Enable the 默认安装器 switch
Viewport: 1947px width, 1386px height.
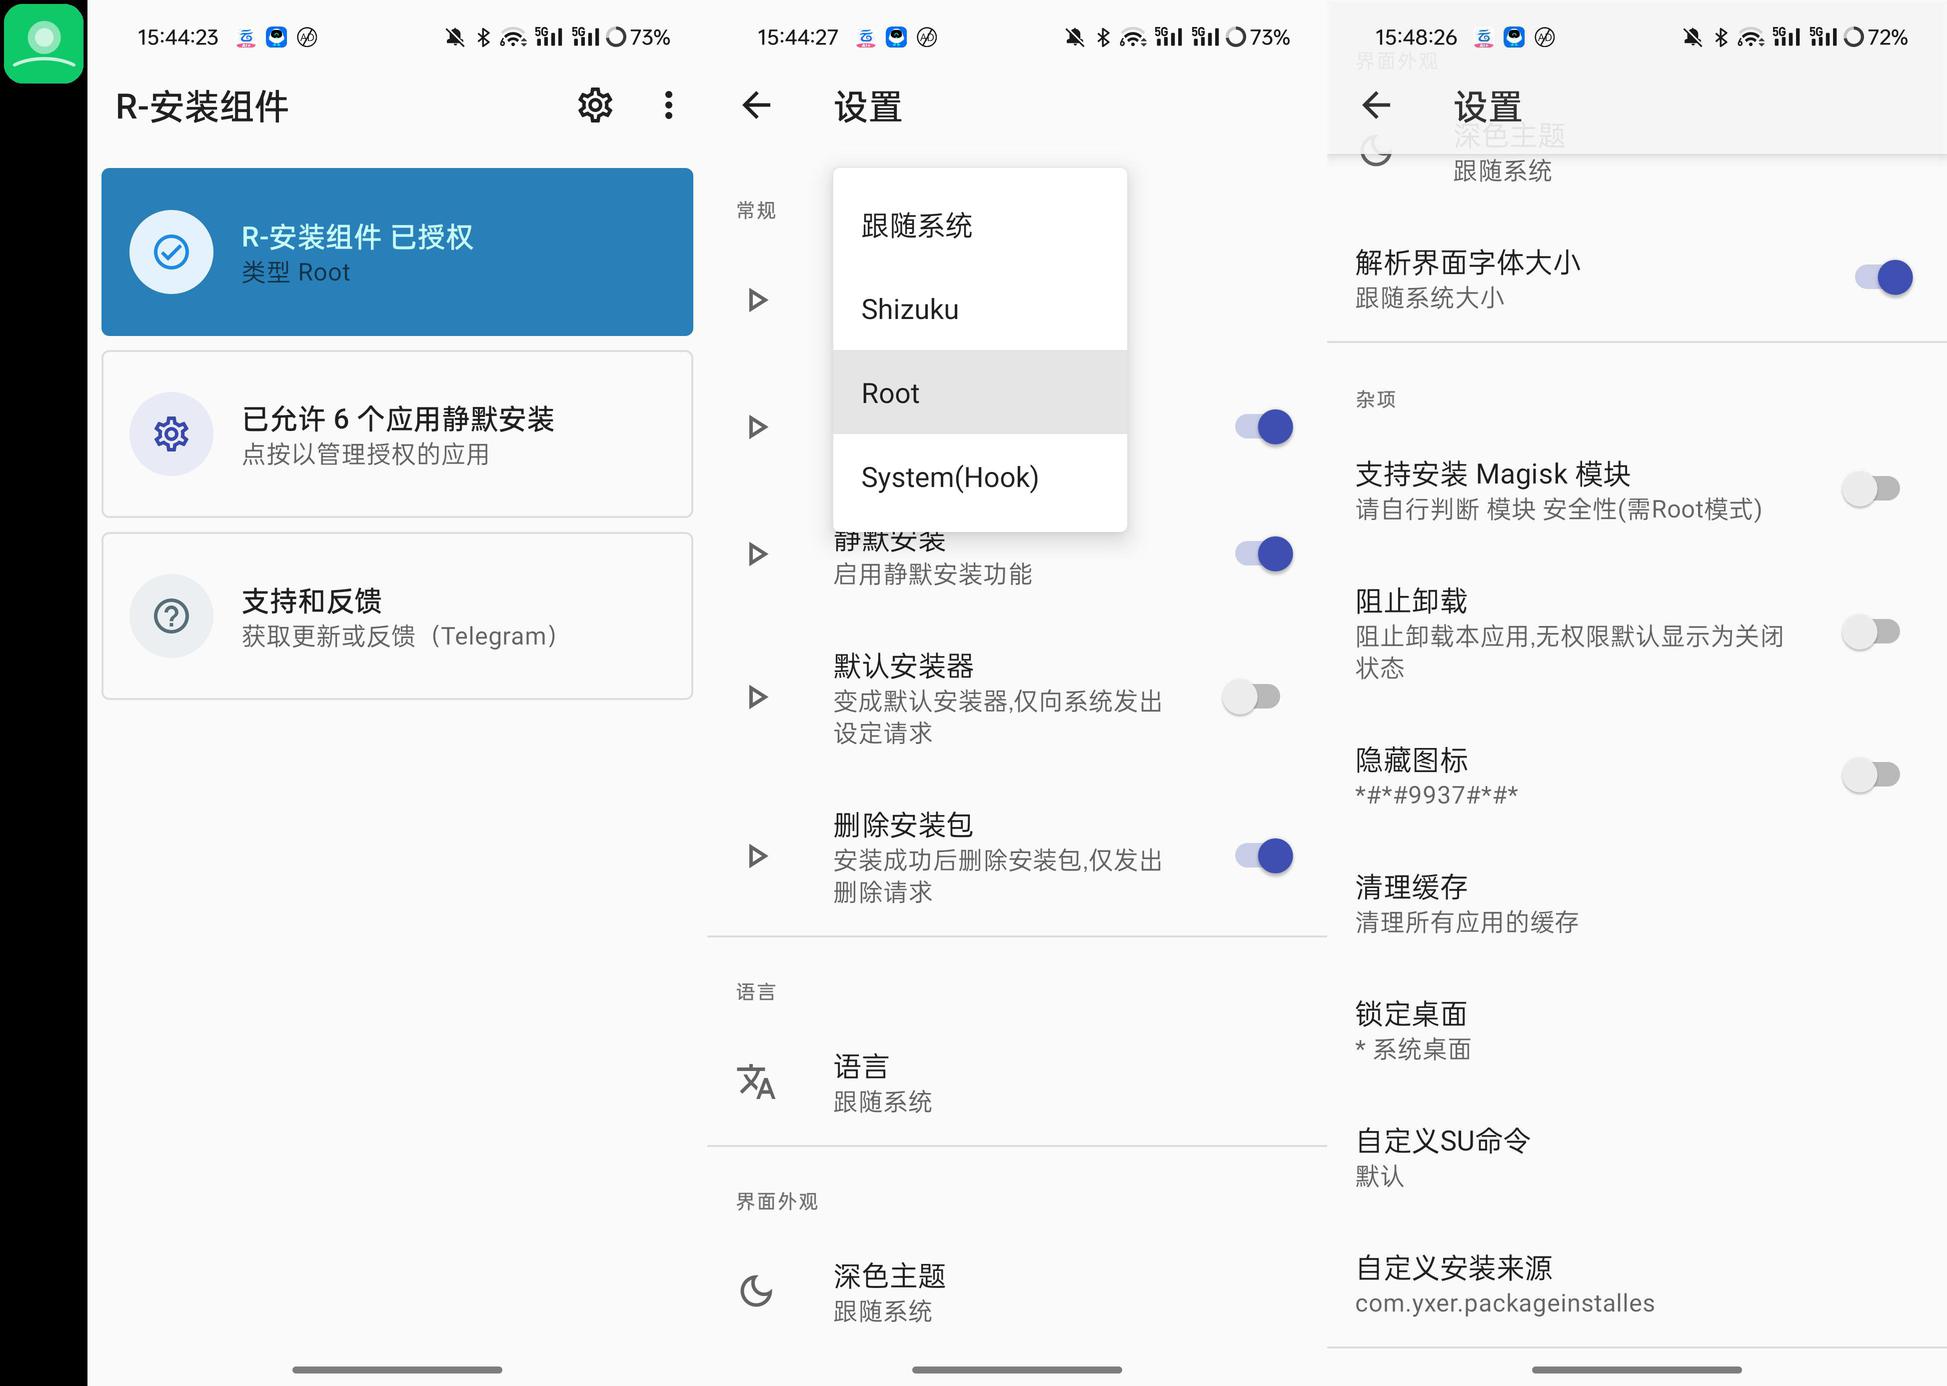tap(1251, 697)
